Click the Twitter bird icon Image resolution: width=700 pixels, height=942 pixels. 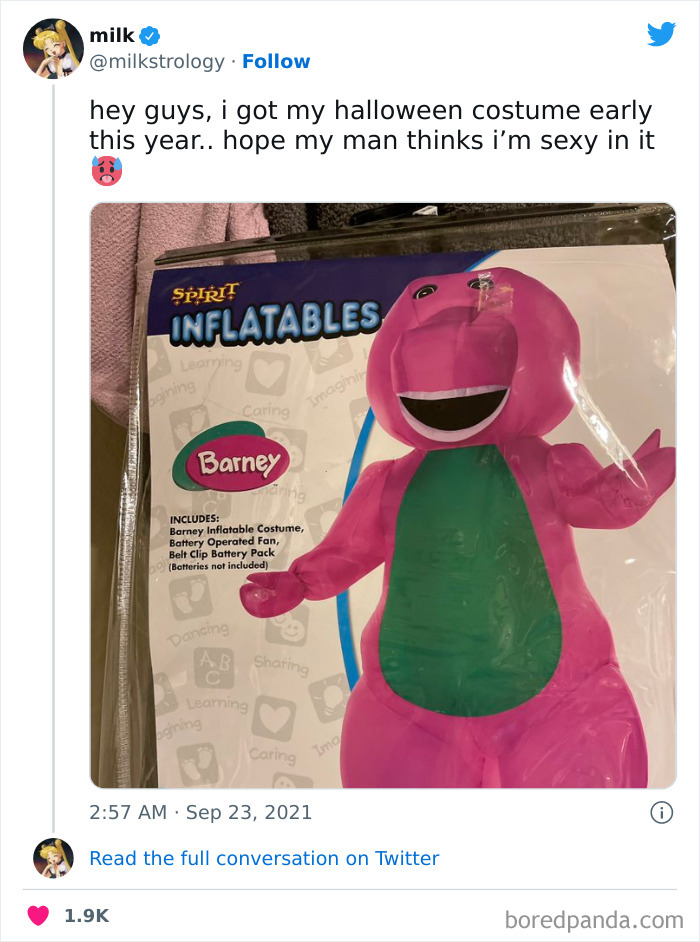coord(662,35)
